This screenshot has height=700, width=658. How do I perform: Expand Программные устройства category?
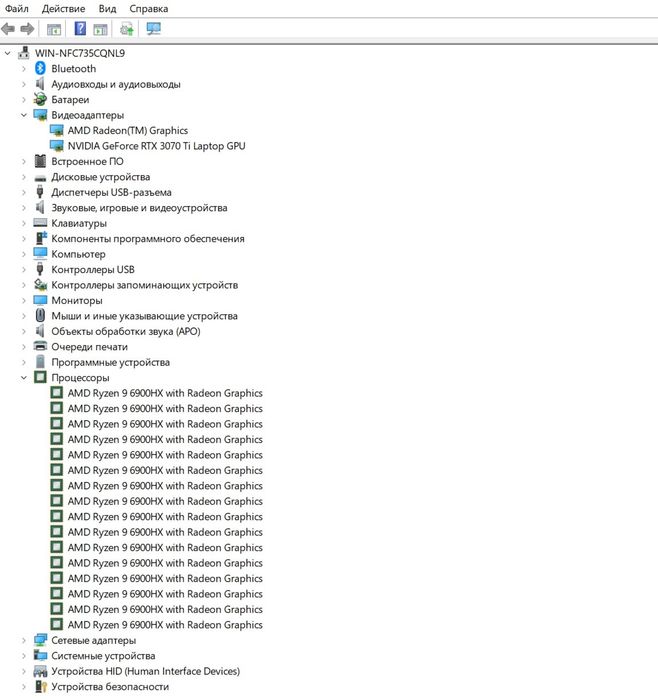pyautogui.click(x=24, y=362)
